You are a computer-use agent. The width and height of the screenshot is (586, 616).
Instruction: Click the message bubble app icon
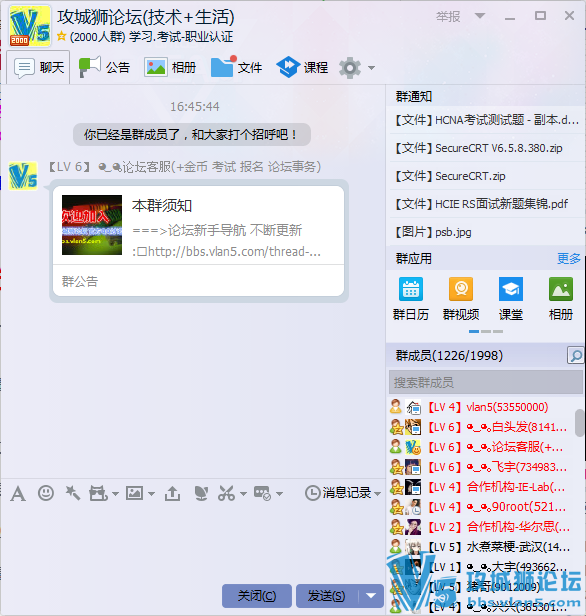tap(262, 493)
